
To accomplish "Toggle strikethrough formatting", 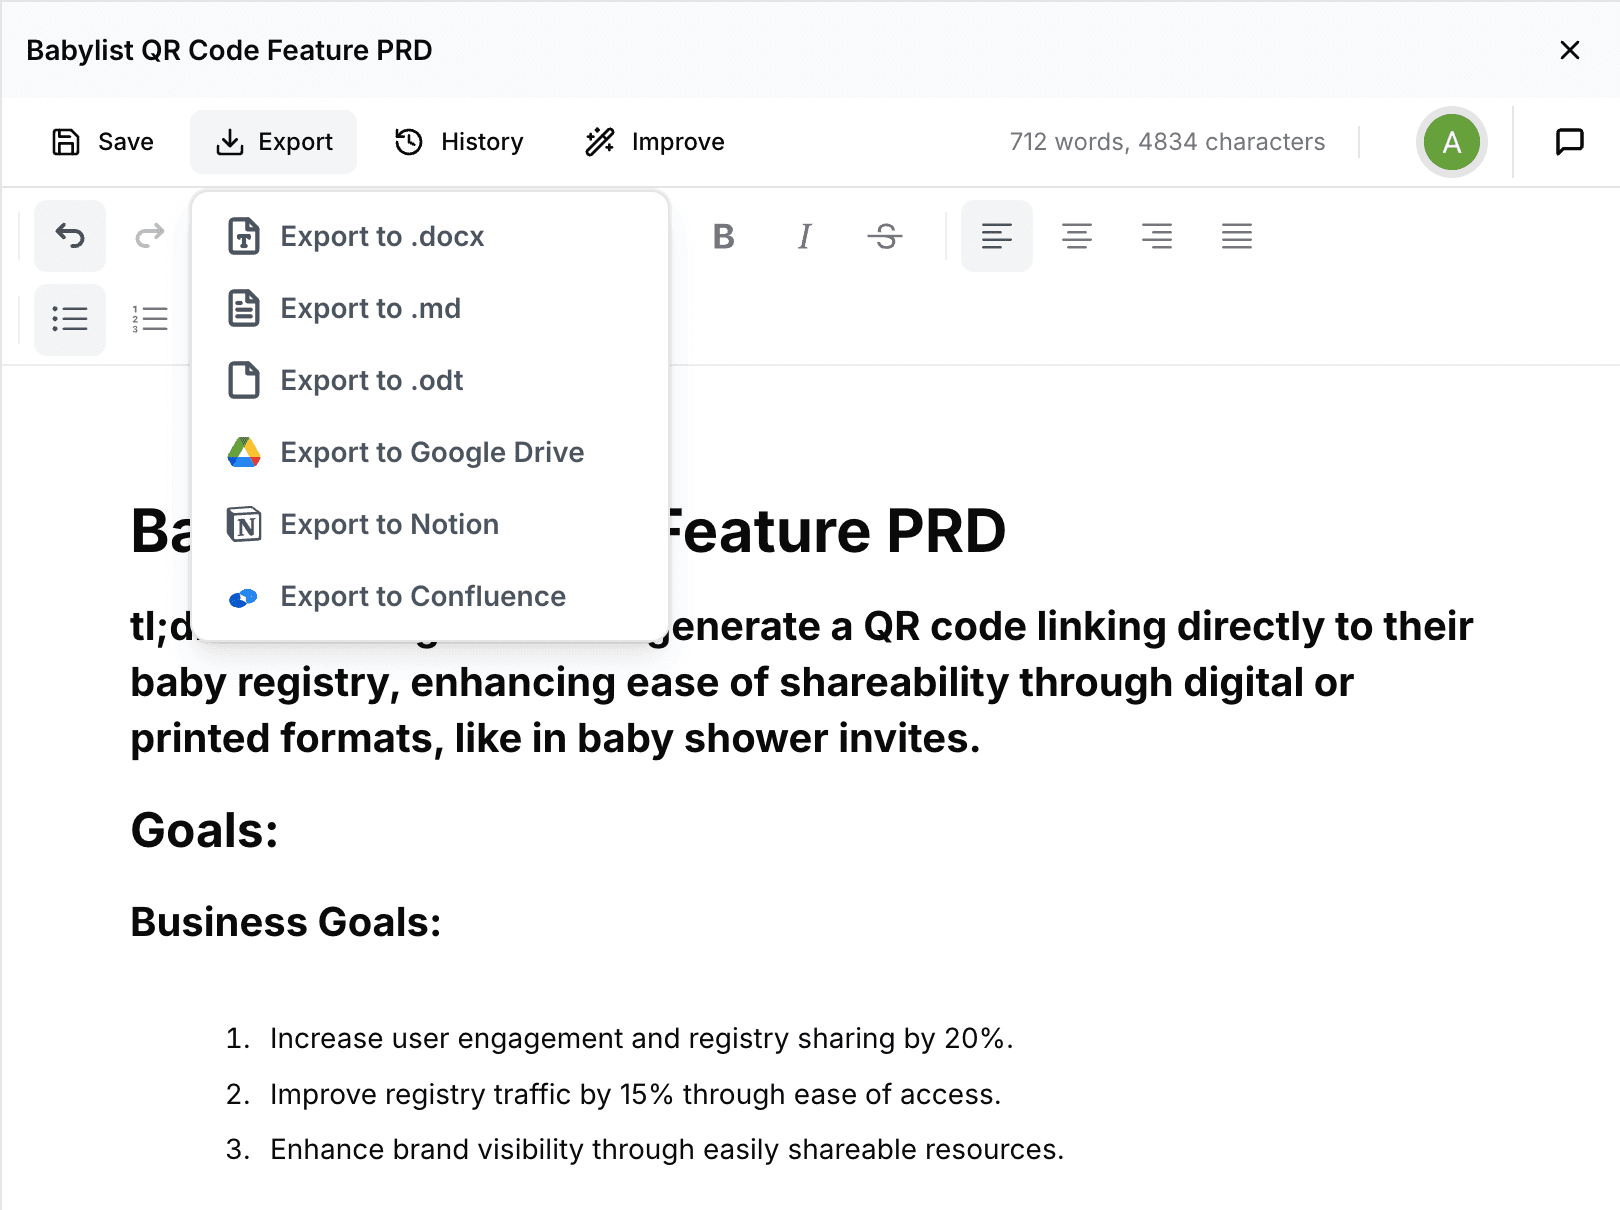I will 885,236.
